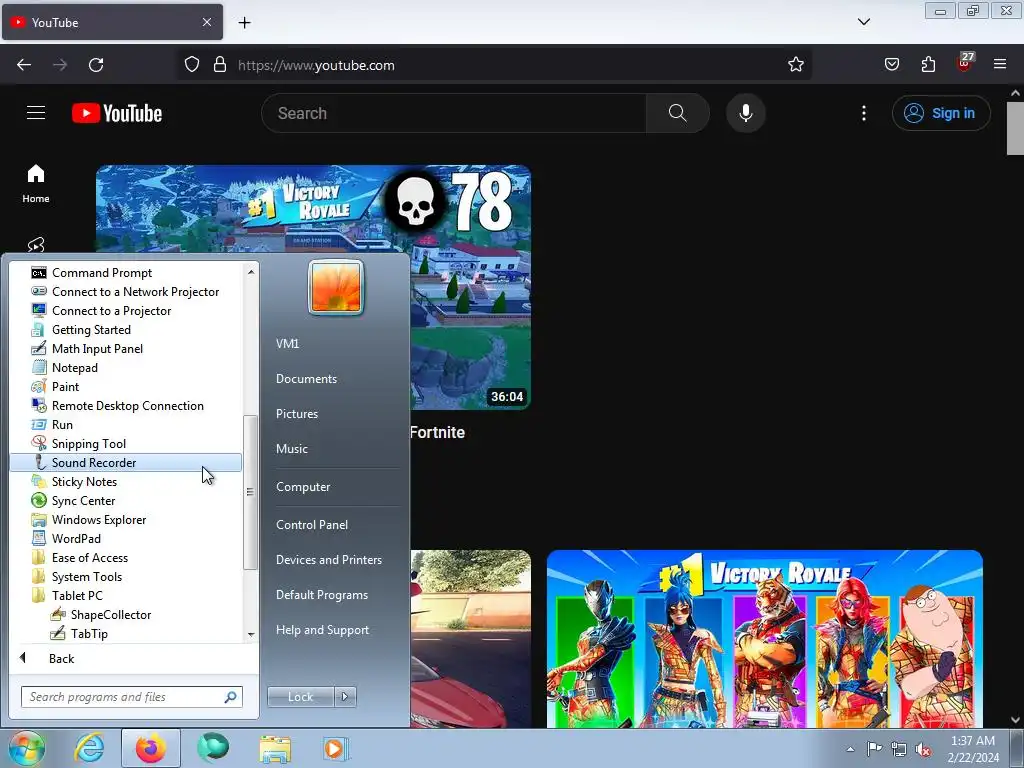Sign in to YouTube
1024x768 pixels.
pos(940,113)
